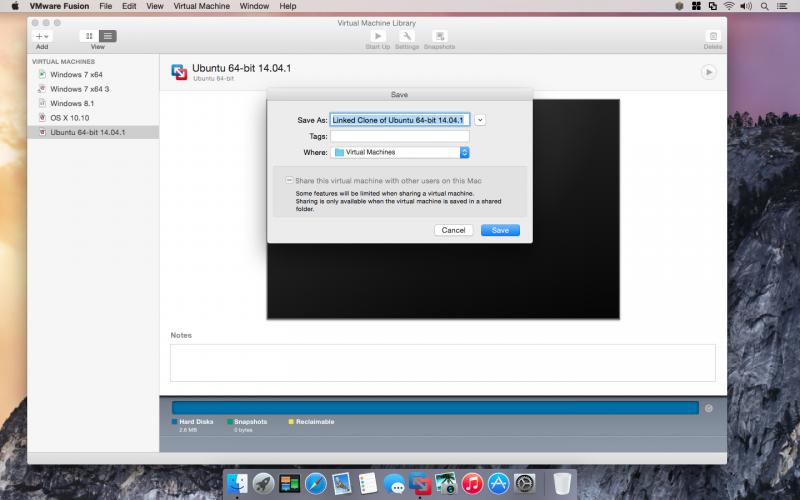800x500 pixels.
Task: Click the Start Up toolbar icon
Action: pyautogui.click(x=378, y=36)
